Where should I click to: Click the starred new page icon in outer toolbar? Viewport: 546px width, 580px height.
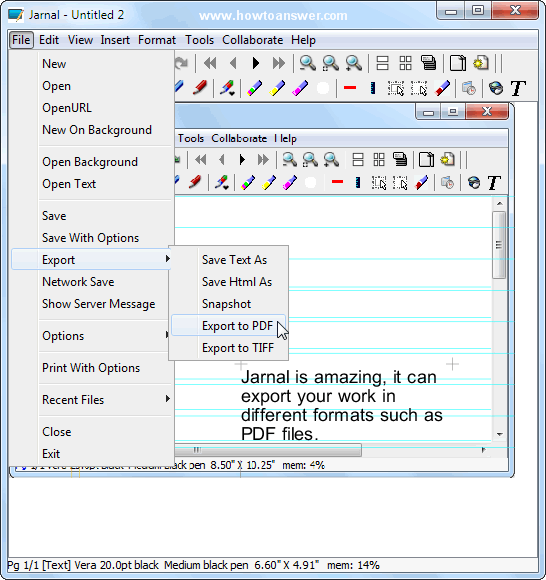[x=481, y=63]
